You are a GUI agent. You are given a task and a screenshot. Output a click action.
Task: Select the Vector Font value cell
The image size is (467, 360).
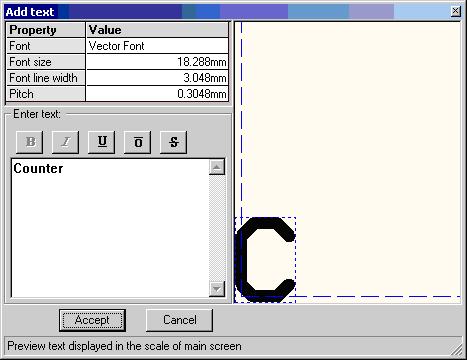point(157,46)
